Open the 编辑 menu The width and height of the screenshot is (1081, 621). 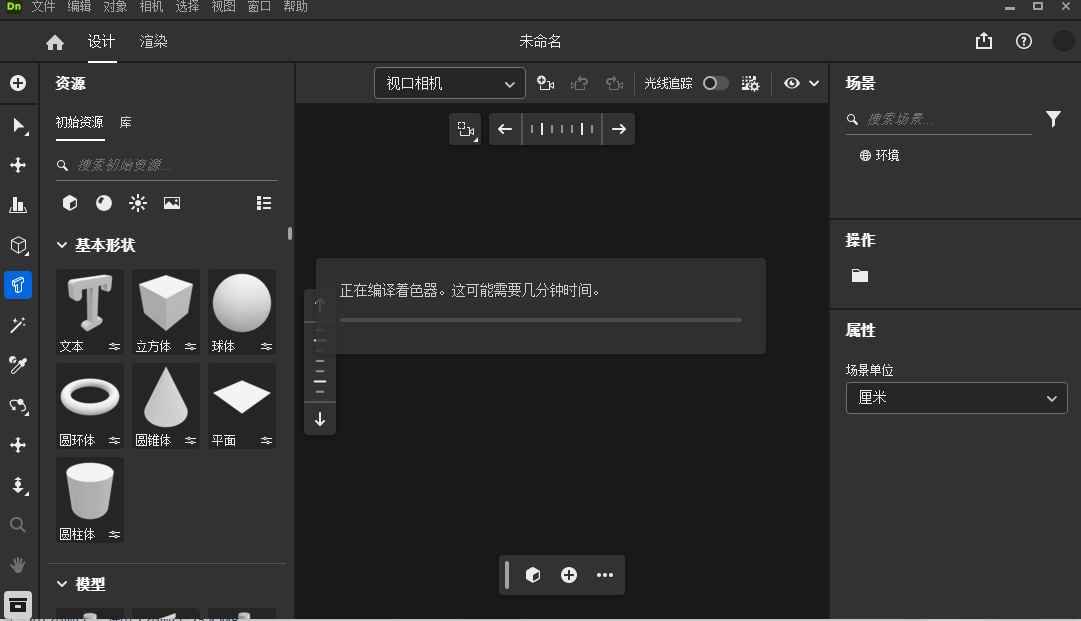[79, 7]
